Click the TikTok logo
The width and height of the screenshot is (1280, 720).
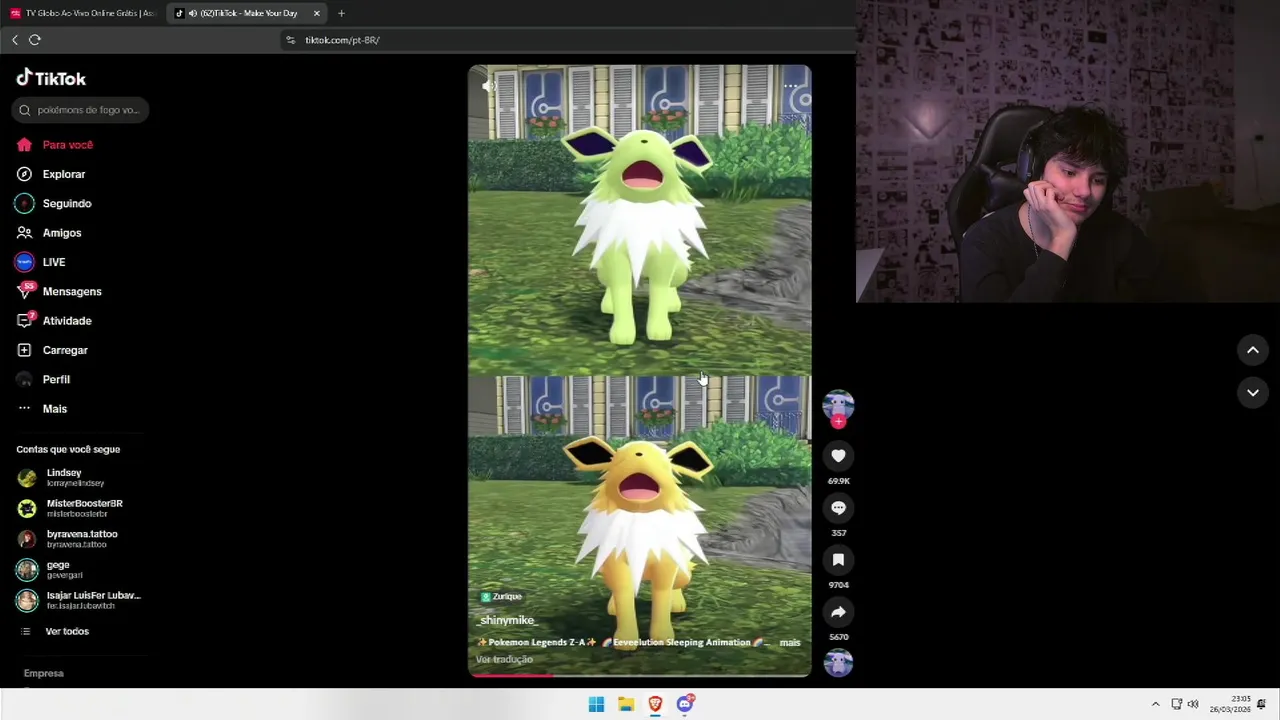(x=51, y=78)
